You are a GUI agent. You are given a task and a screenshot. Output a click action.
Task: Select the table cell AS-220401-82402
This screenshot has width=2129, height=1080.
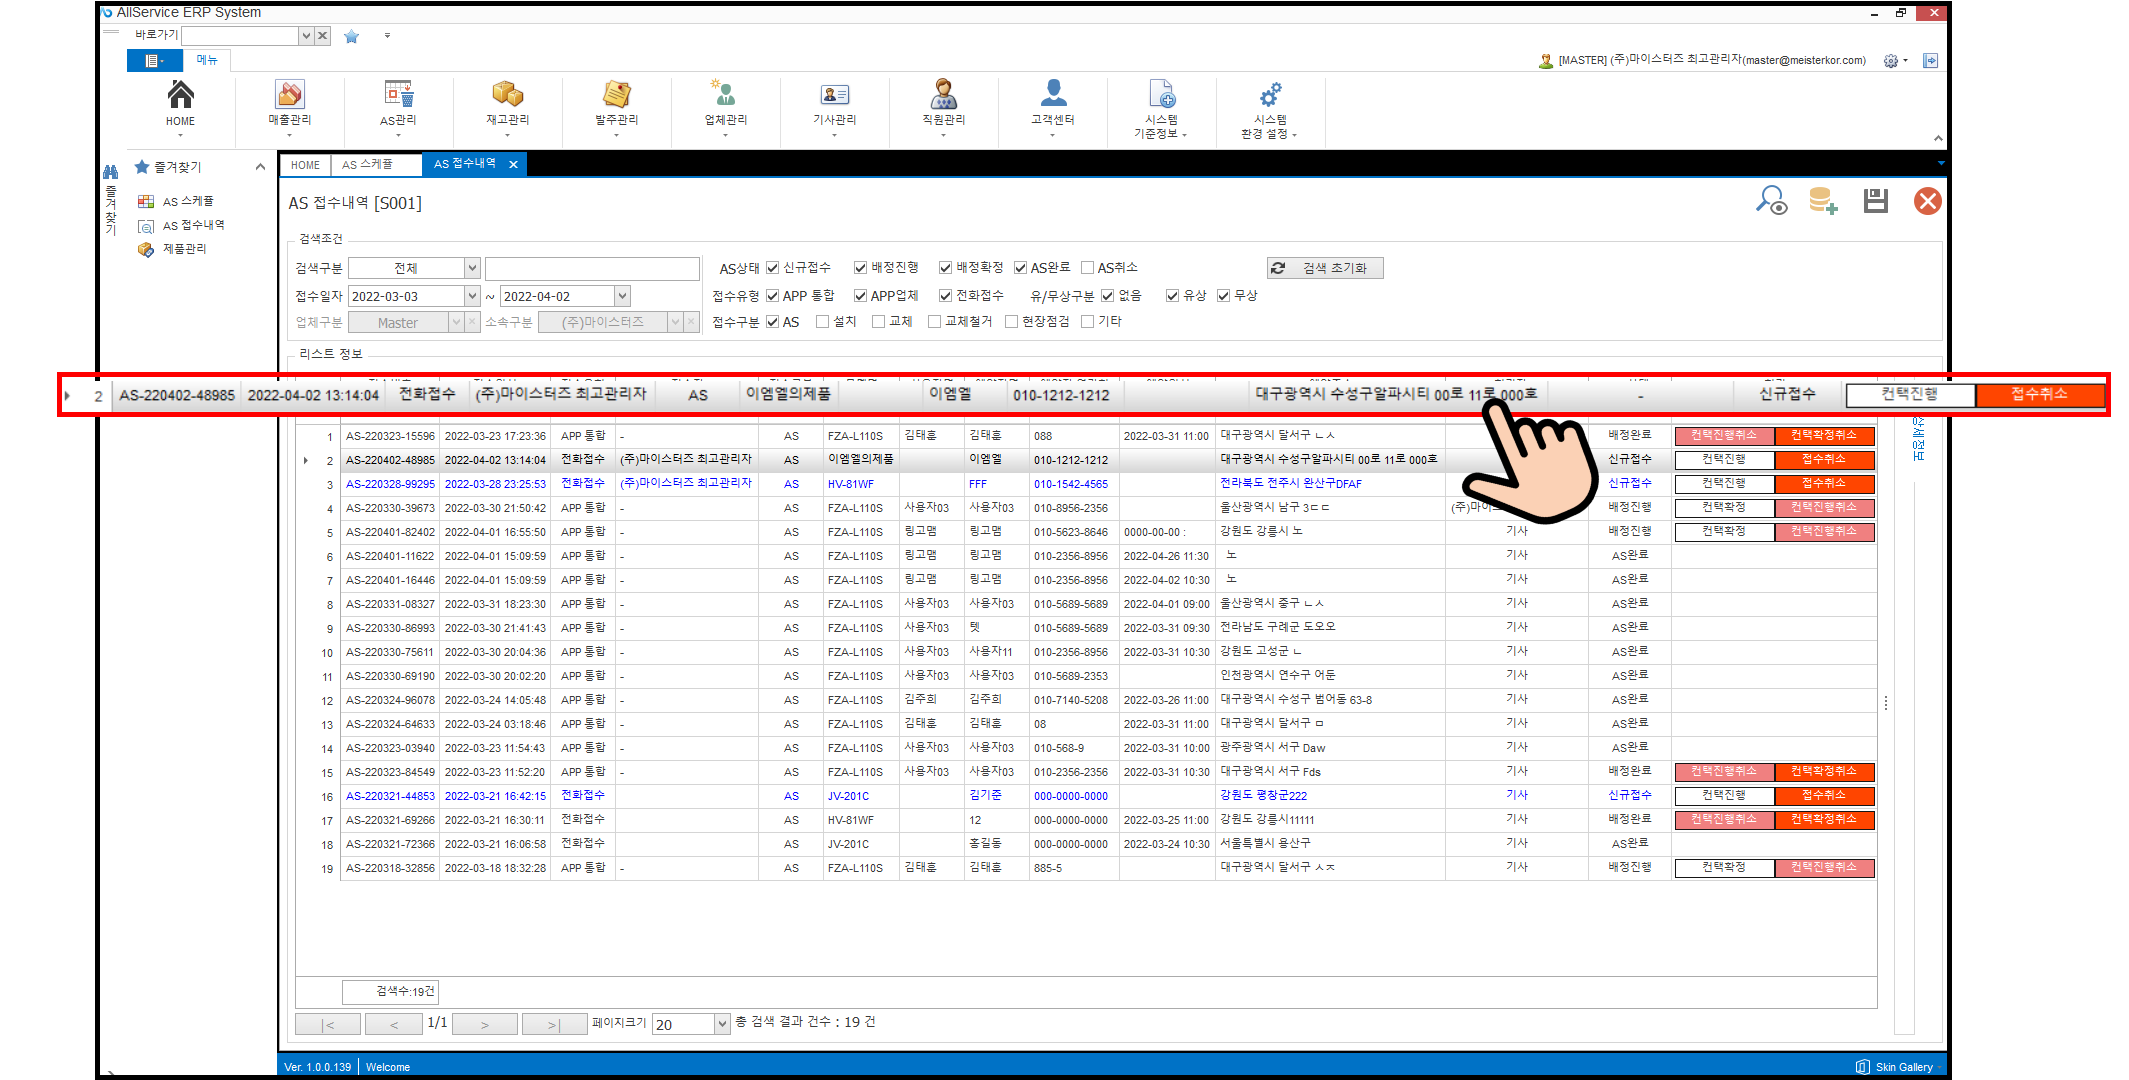tap(390, 532)
